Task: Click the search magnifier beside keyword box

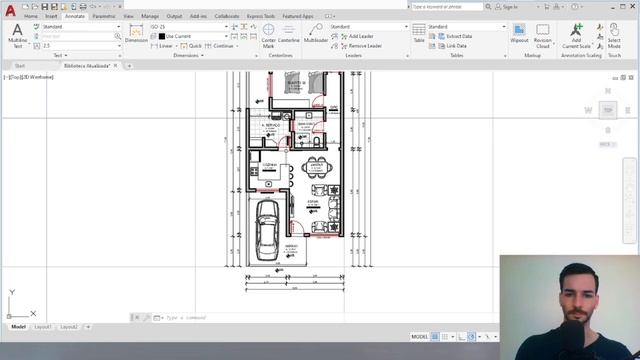Action: [488, 7]
